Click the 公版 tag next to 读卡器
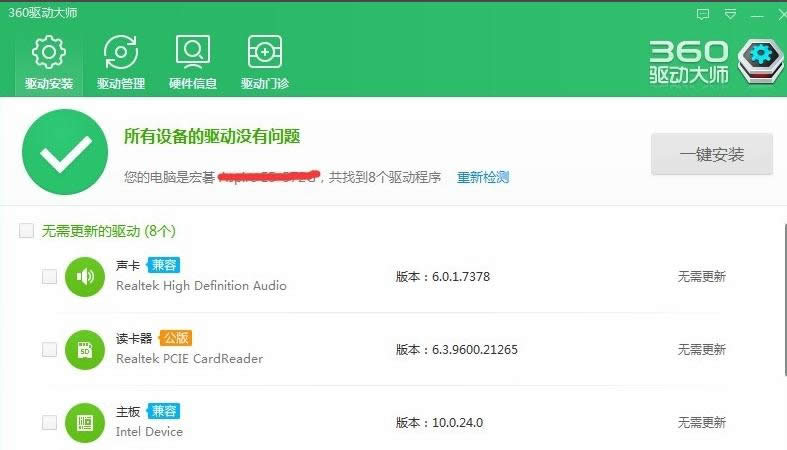This screenshot has width=787, height=450. pyautogui.click(x=175, y=338)
